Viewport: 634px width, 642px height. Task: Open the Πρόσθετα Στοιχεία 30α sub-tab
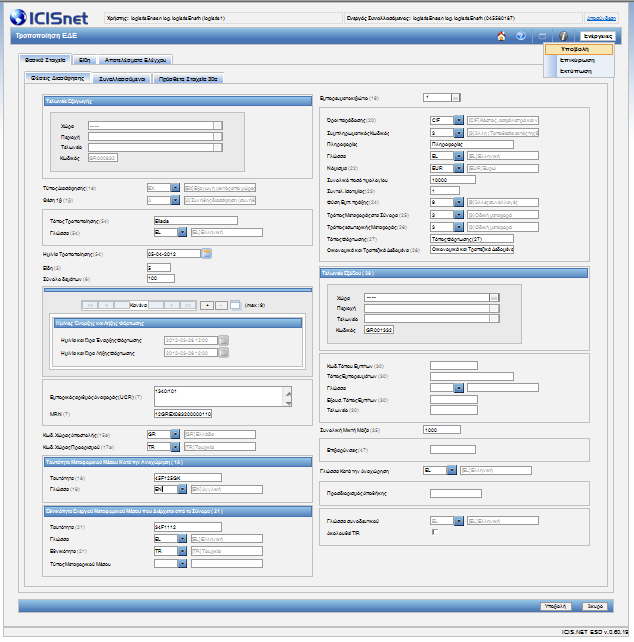(x=188, y=79)
